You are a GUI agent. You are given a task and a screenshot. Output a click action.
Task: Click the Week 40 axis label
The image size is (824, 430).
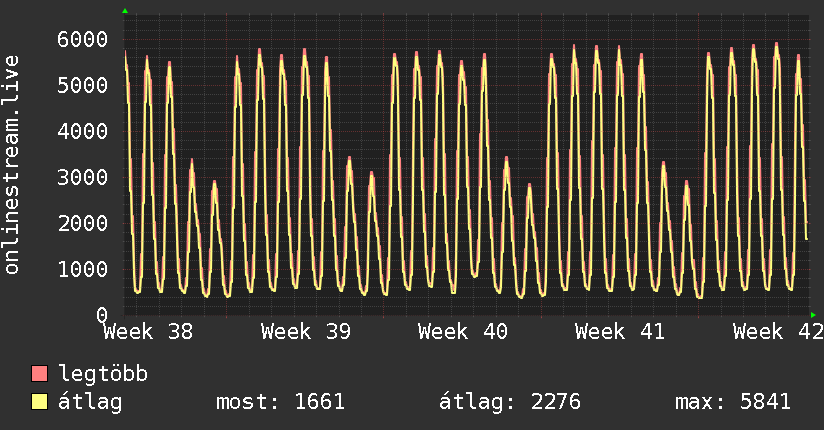click(x=463, y=332)
